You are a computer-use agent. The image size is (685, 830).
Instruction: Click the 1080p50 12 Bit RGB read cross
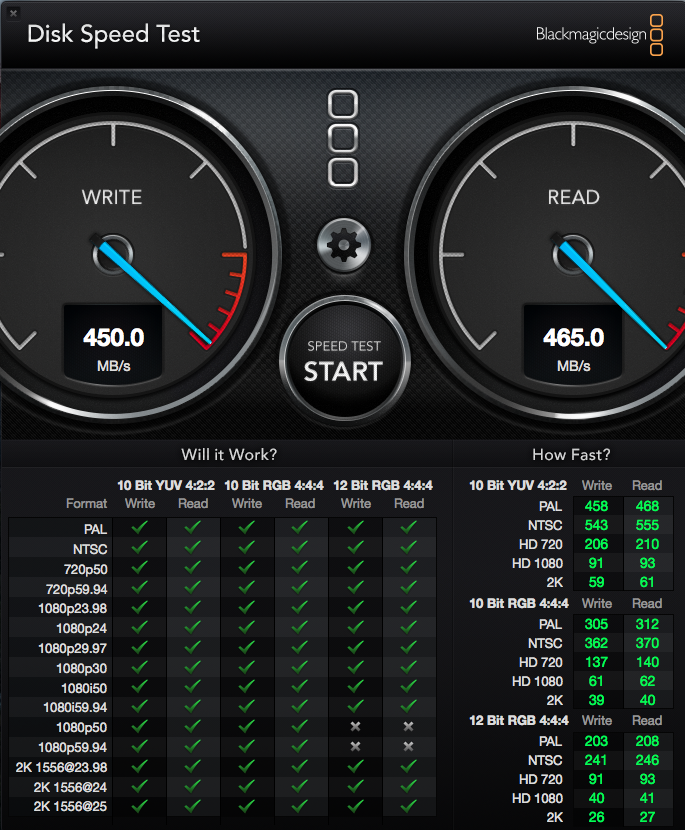(x=408, y=727)
